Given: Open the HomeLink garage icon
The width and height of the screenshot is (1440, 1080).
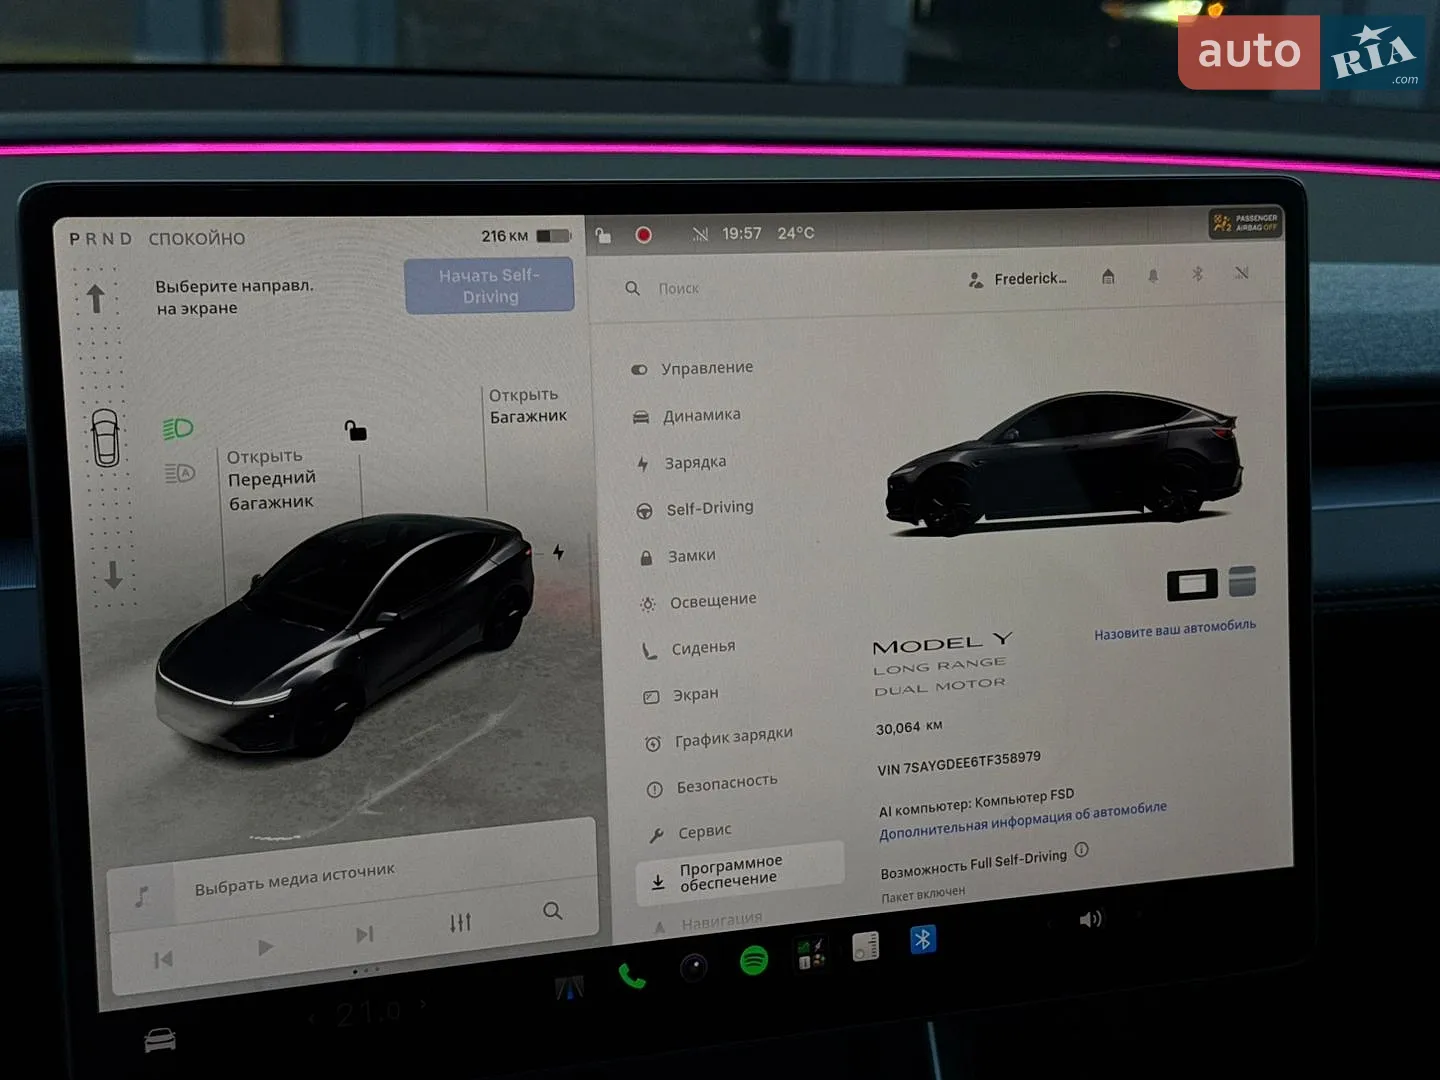Looking at the screenshot, I should tap(1108, 276).
